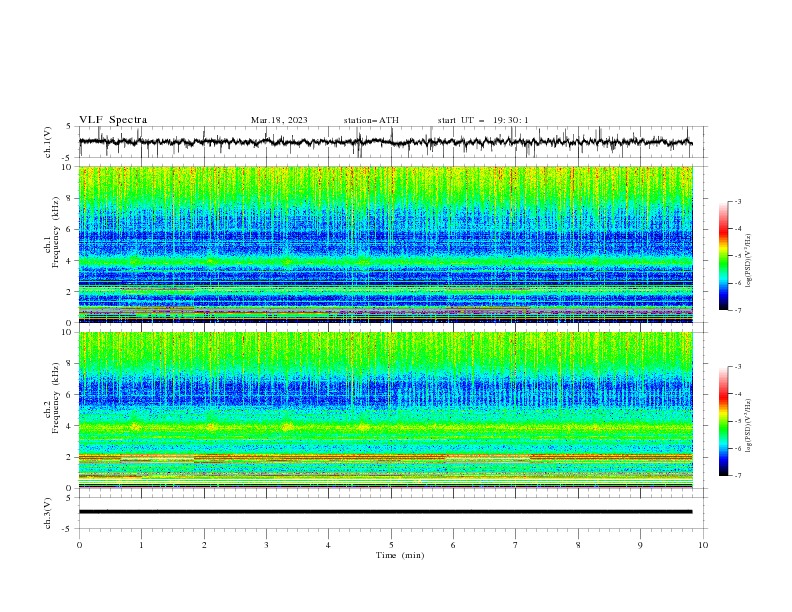Click the ch.2 color scale bar
This screenshot has width=792, height=612.
723,421
